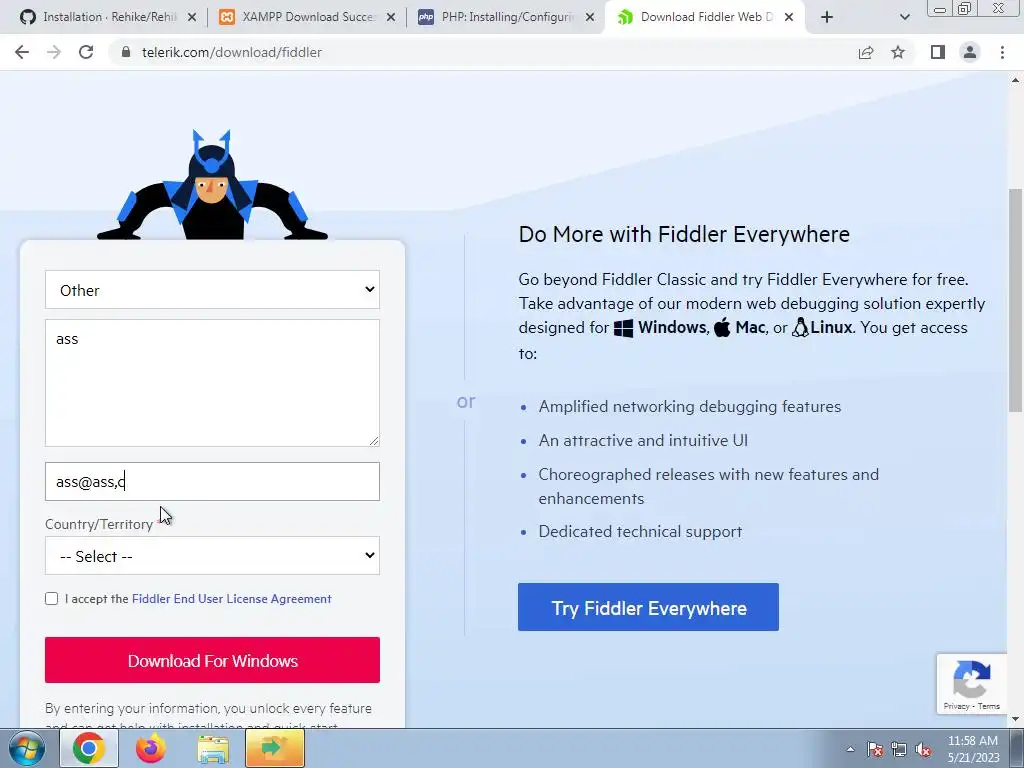Open reCAPTCHA Terms link
1024x768 pixels.
[x=989, y=706]
